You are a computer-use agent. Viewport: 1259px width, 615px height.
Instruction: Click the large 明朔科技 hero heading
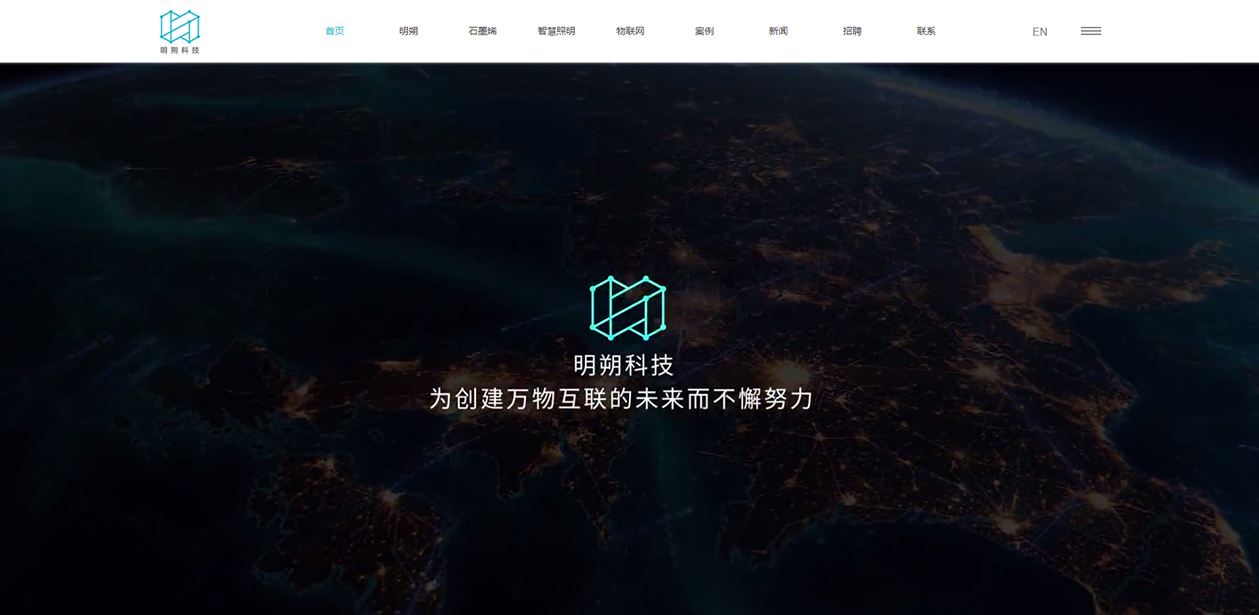pos(624,365)
